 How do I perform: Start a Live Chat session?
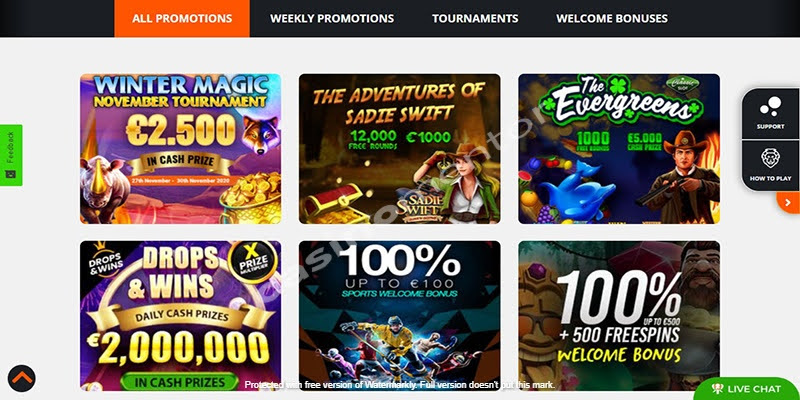[x=747, y=389]
